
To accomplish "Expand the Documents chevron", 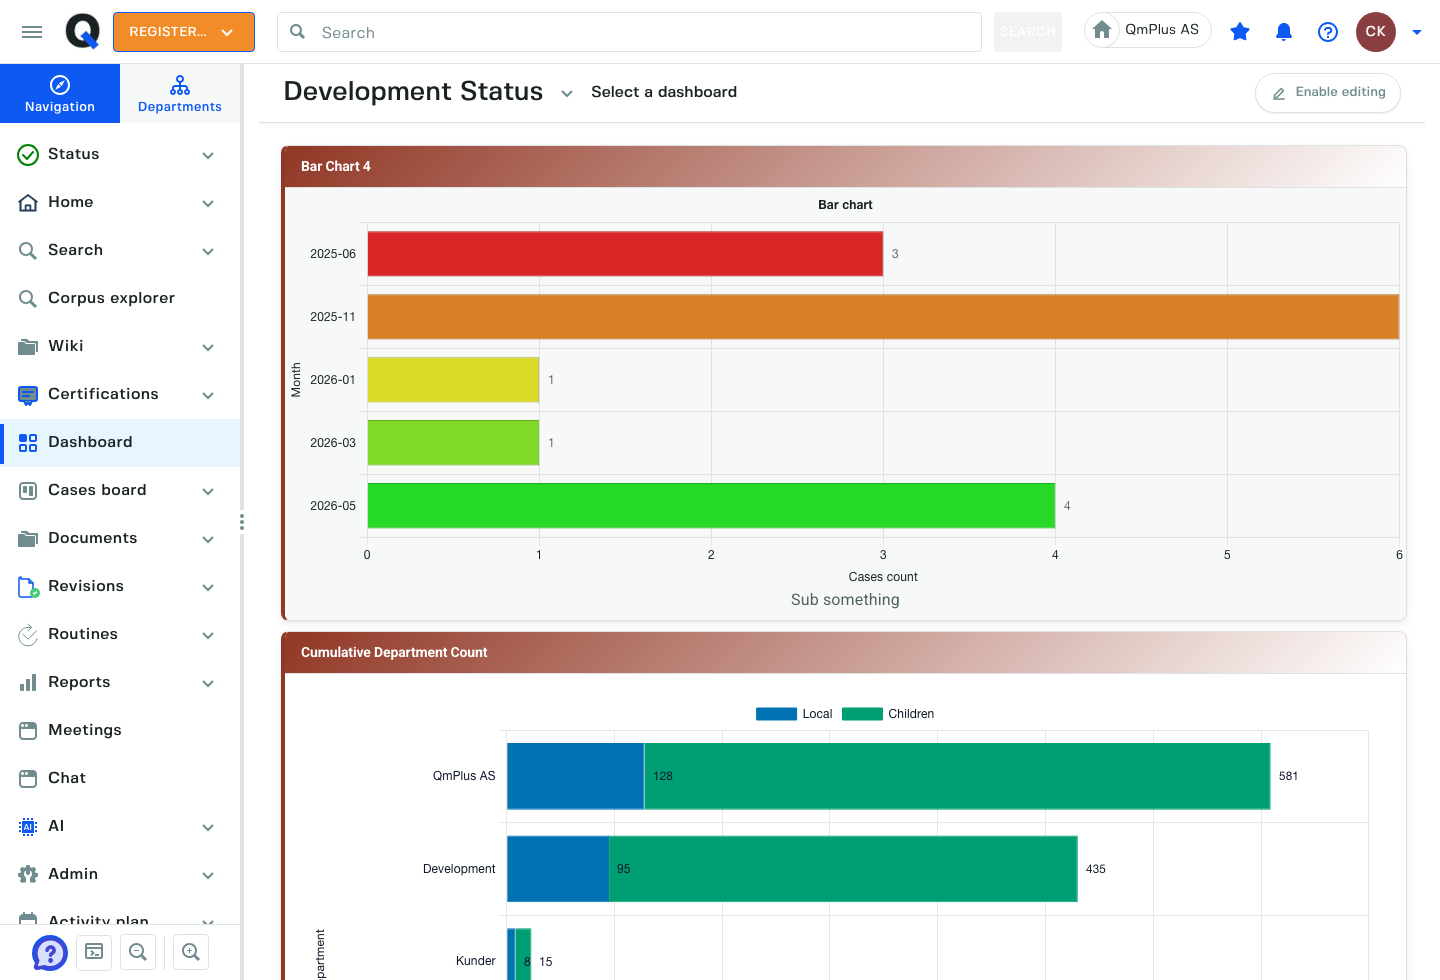I will tap(208, 539).
